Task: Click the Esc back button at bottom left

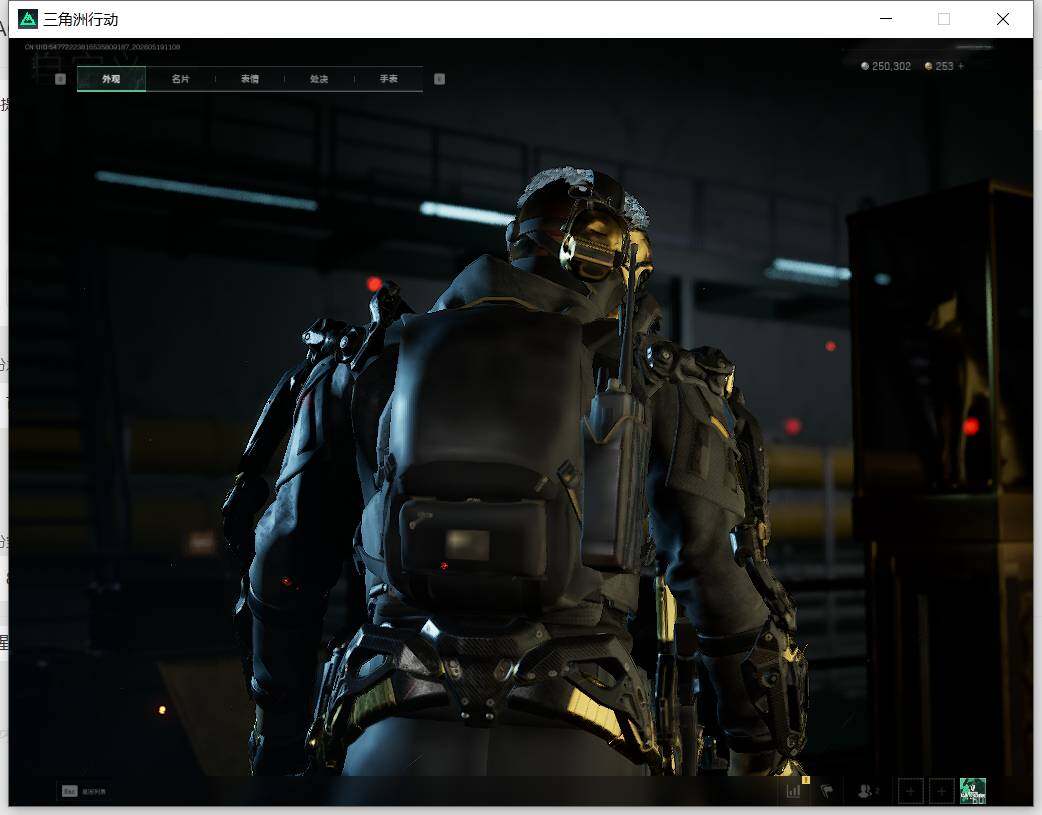Action: tap(84, 791)
